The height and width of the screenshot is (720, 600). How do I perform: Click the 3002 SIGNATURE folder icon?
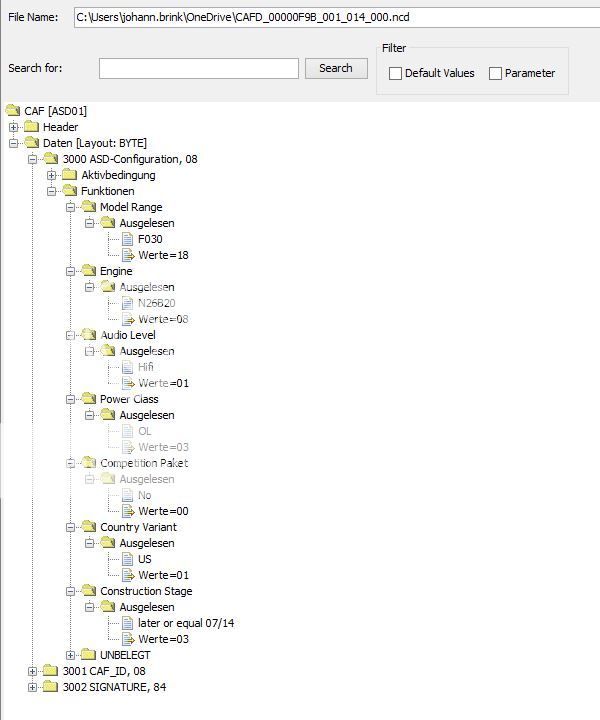(50, 687)
